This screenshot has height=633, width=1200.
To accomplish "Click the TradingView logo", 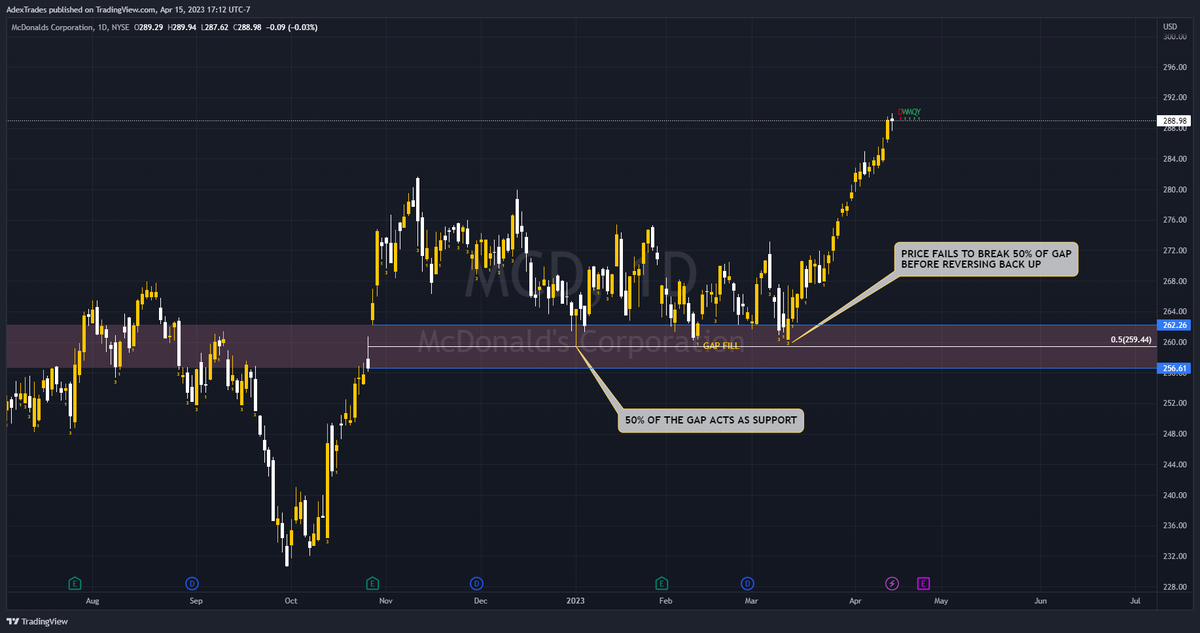I will coord(37,621).
